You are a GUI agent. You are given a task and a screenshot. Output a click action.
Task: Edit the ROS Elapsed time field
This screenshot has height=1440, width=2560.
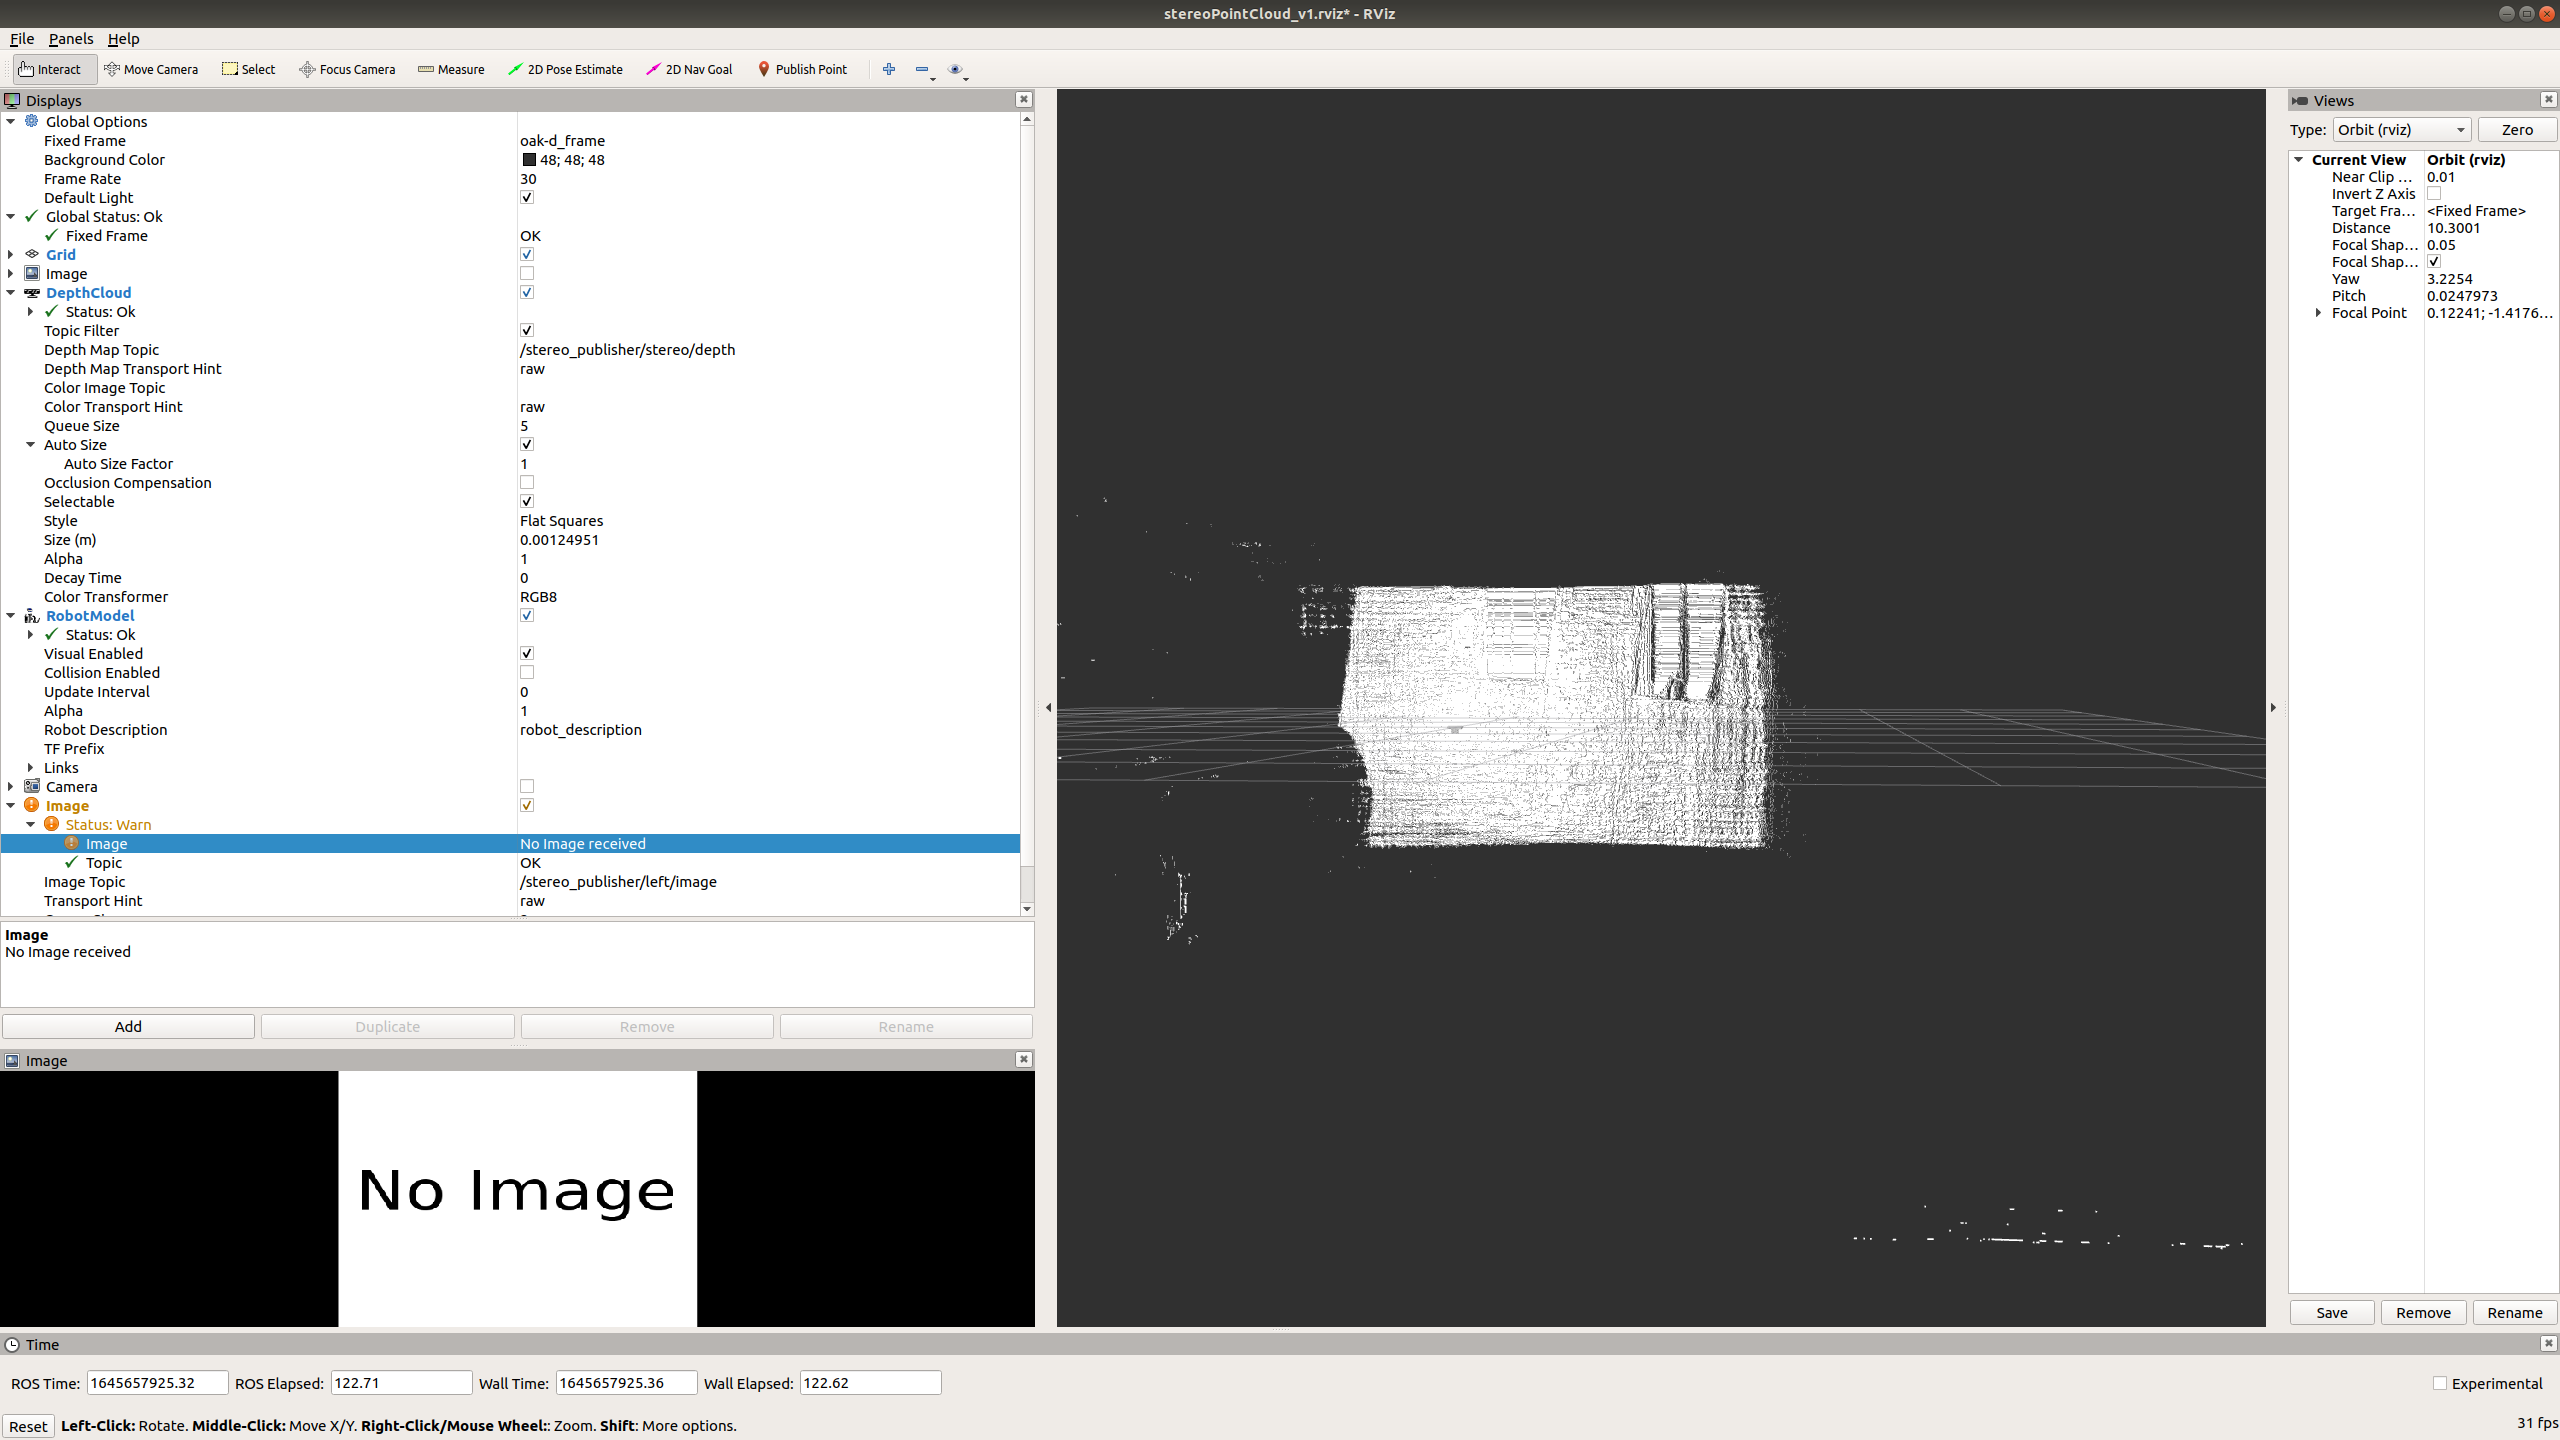click(400, 1382)
